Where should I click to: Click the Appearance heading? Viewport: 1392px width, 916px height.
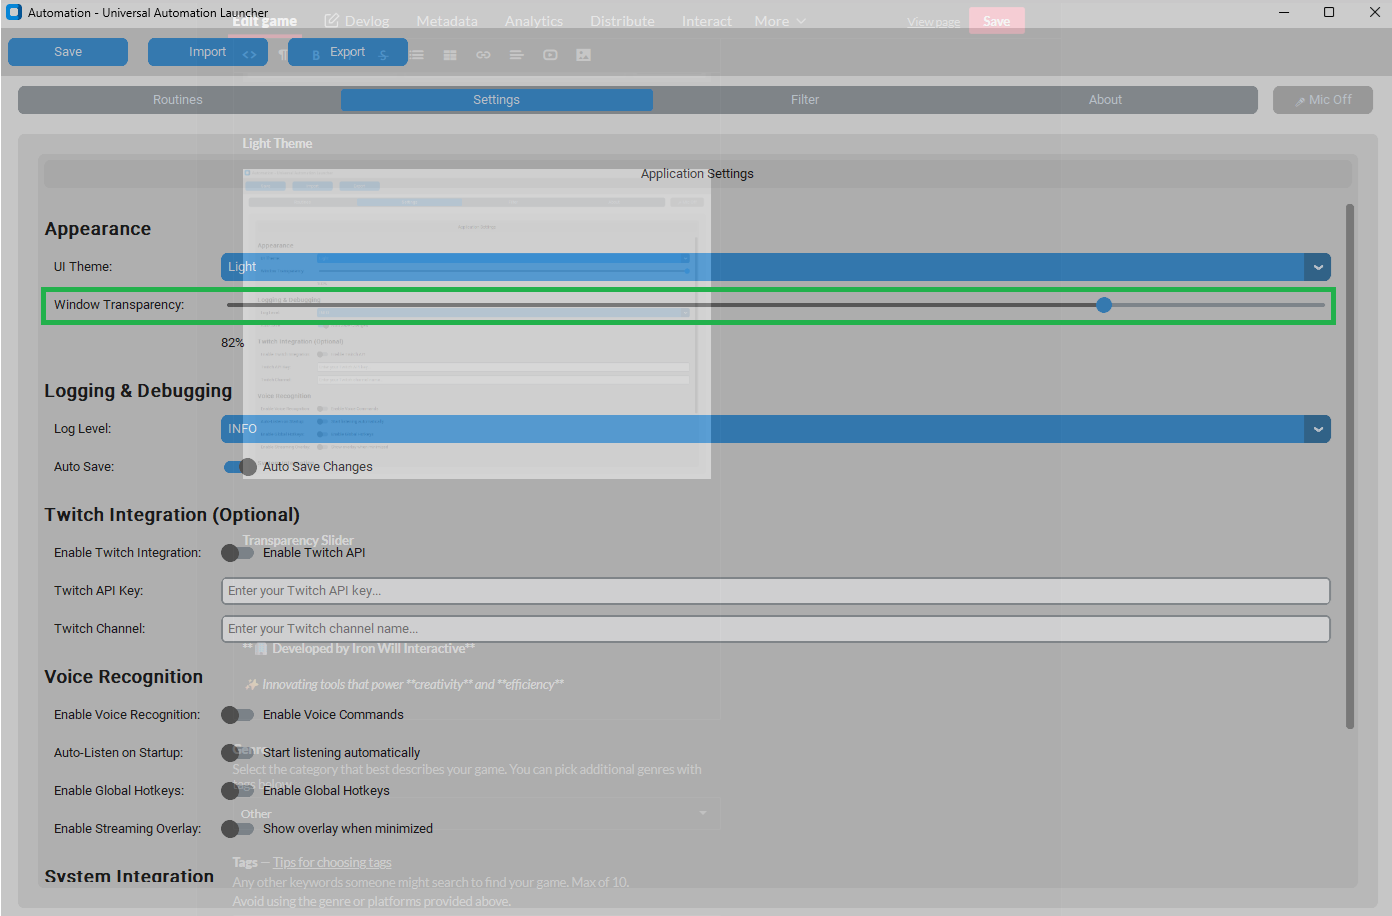(x=98, y=229)
